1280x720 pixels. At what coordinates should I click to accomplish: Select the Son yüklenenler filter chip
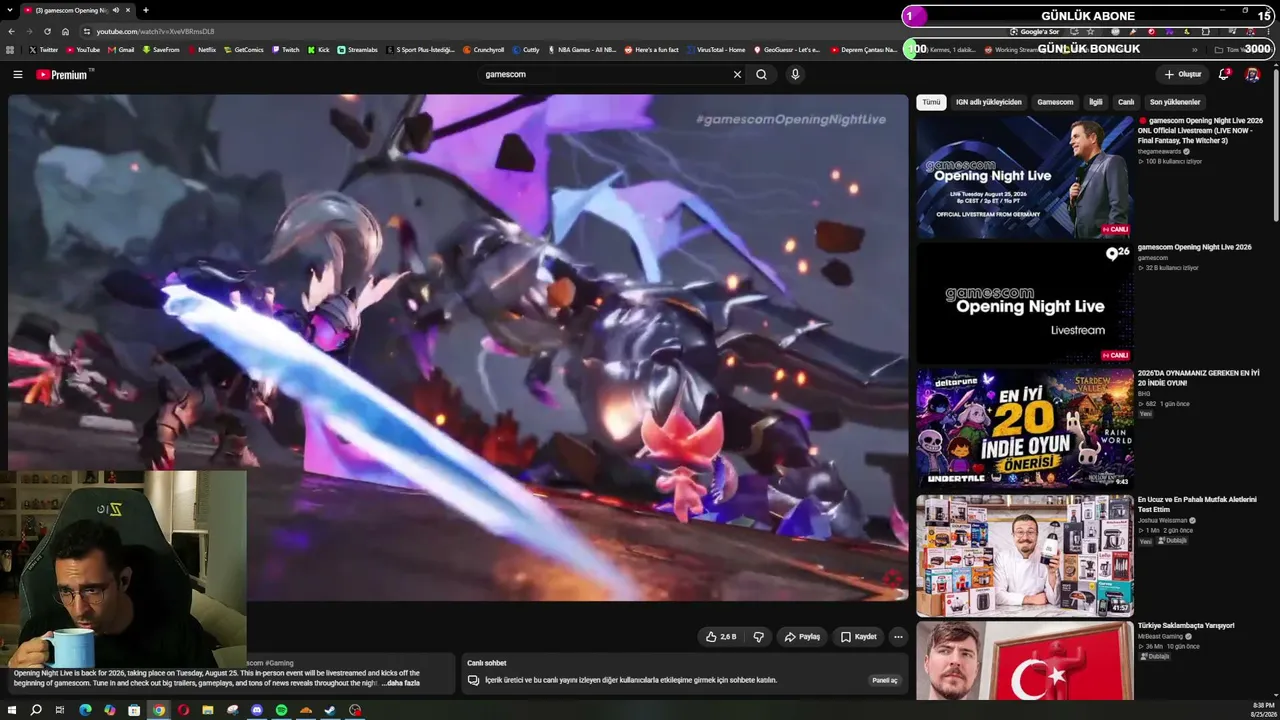(x=1175, y=102)
